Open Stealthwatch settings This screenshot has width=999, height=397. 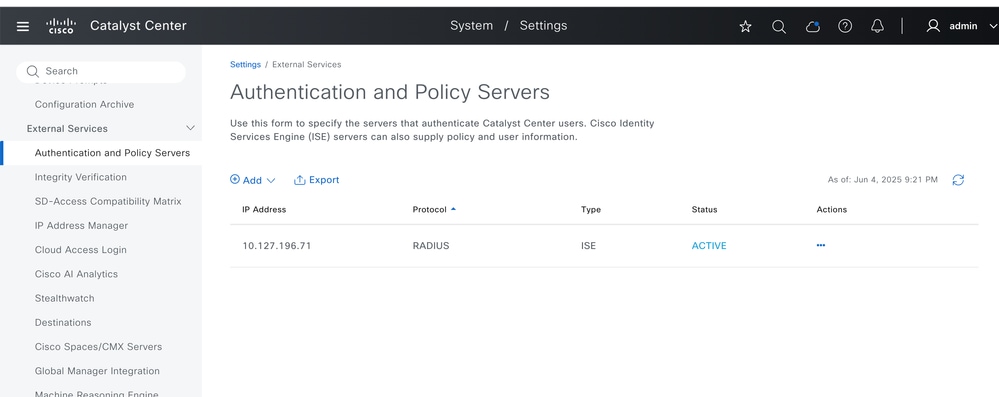click(64, 298)
